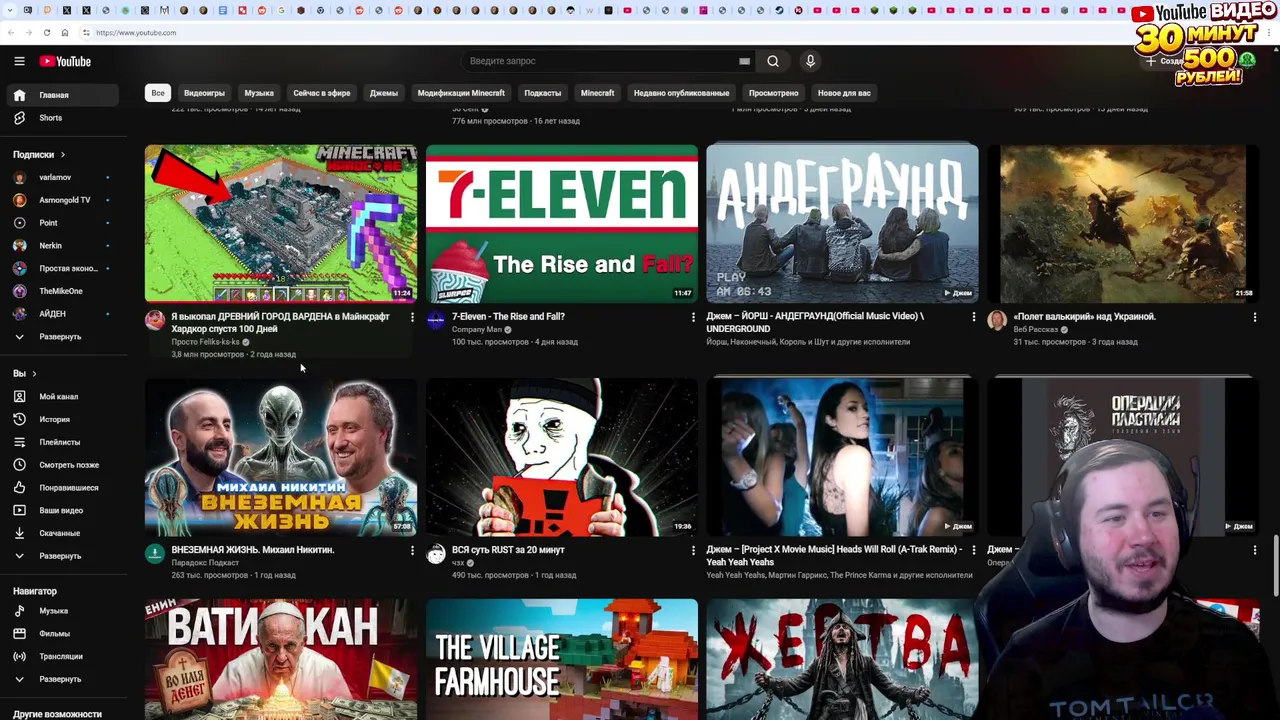Open options menu for Полет валькирий video

(x=1255, y=317)
